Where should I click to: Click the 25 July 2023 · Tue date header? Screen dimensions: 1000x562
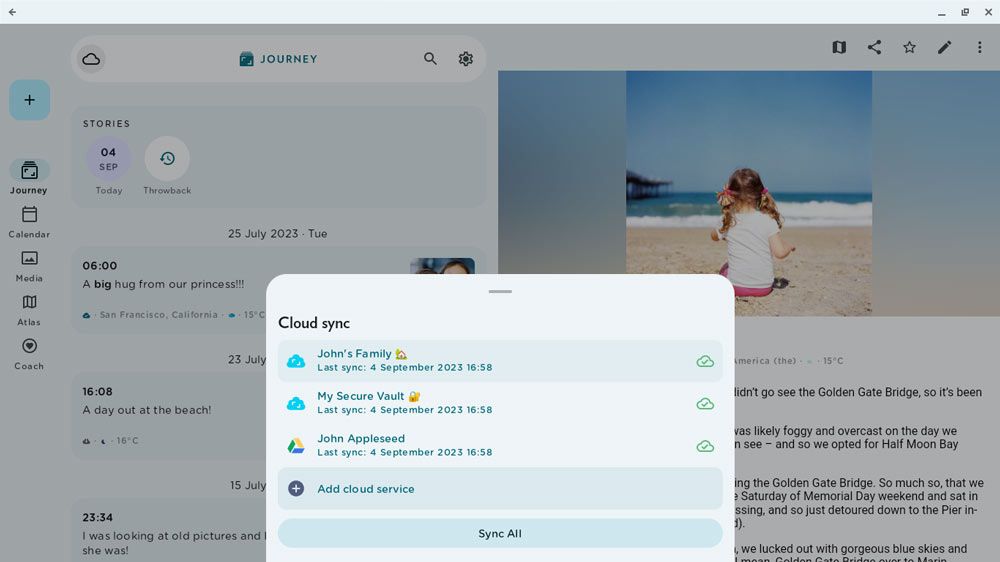coord(278,233)
